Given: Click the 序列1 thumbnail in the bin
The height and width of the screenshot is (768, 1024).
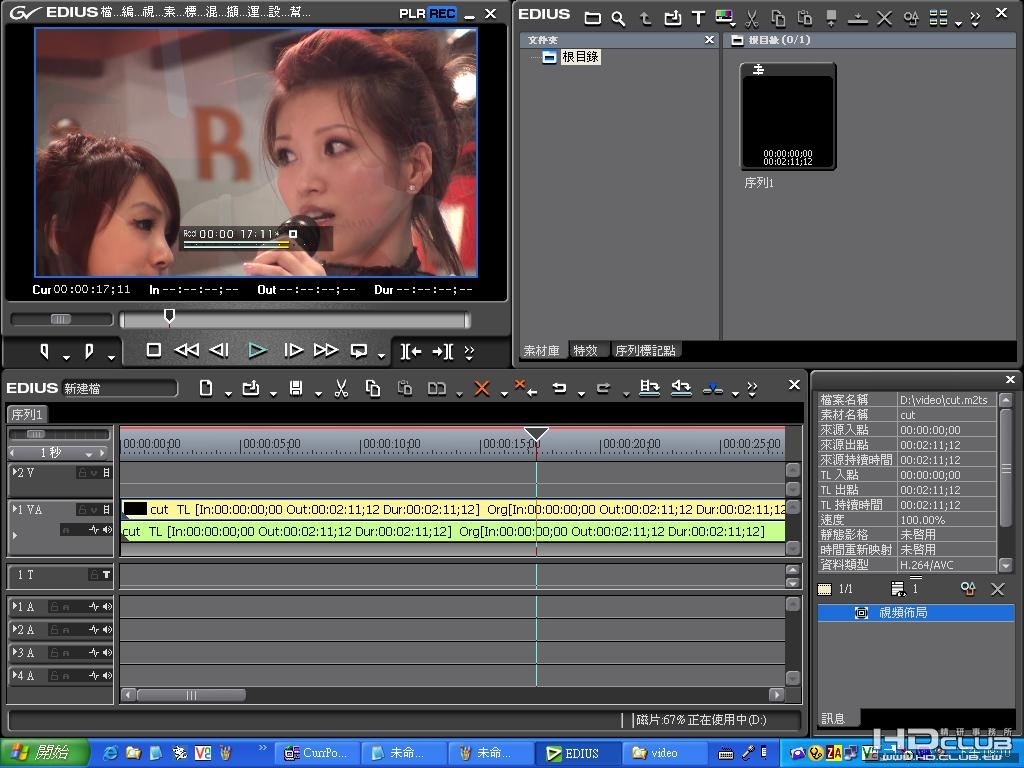Looking at the screenshot, I should 788,117.
